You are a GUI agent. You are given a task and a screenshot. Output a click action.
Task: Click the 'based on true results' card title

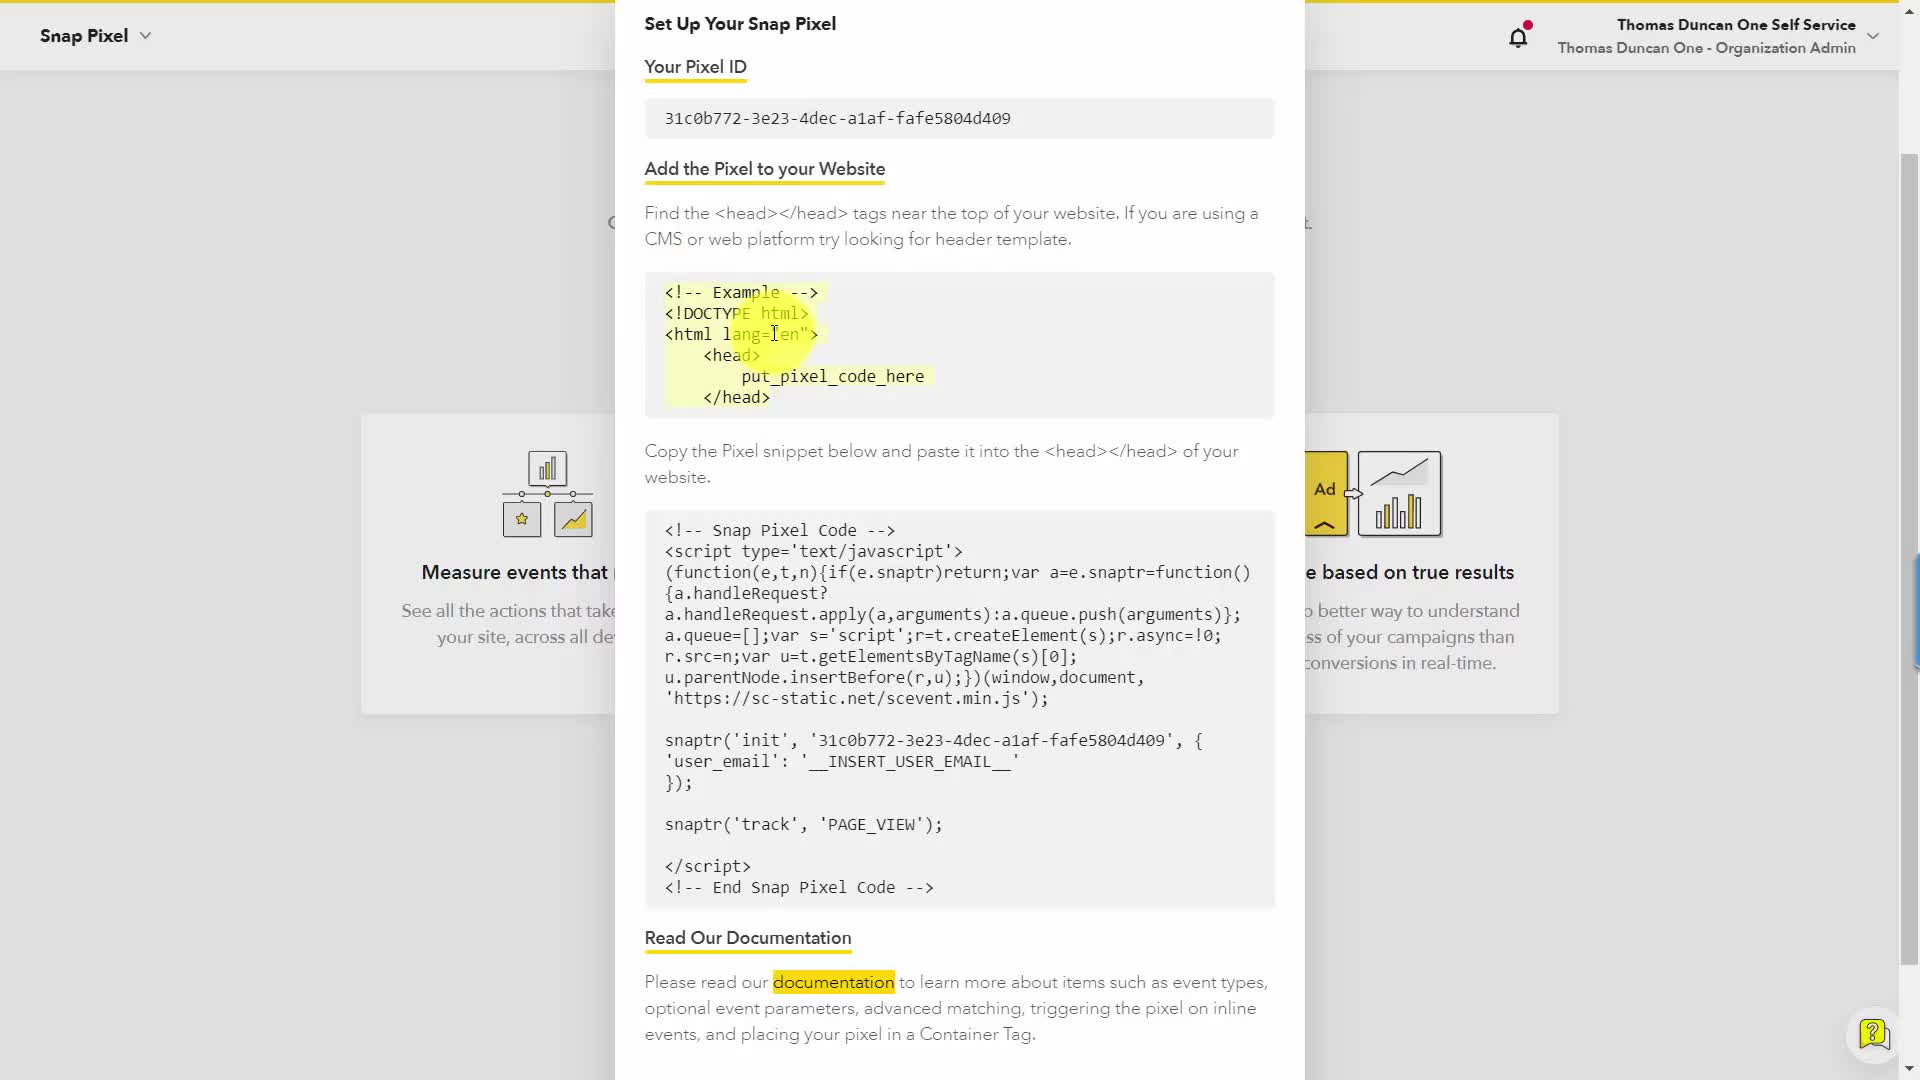(1410, 572)
